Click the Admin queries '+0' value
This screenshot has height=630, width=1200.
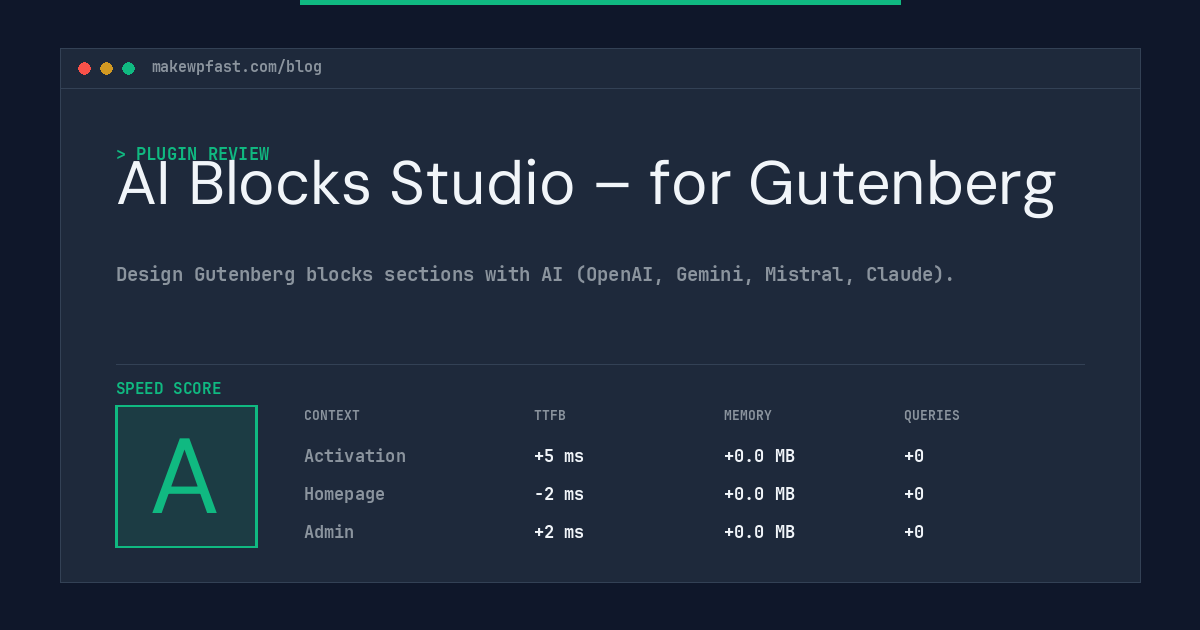click(914, 532)
